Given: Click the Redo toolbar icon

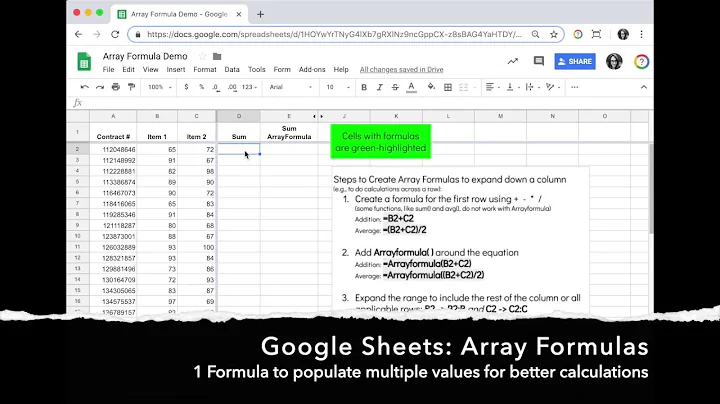Looking at the screenshot, I should tap(100, 87).
